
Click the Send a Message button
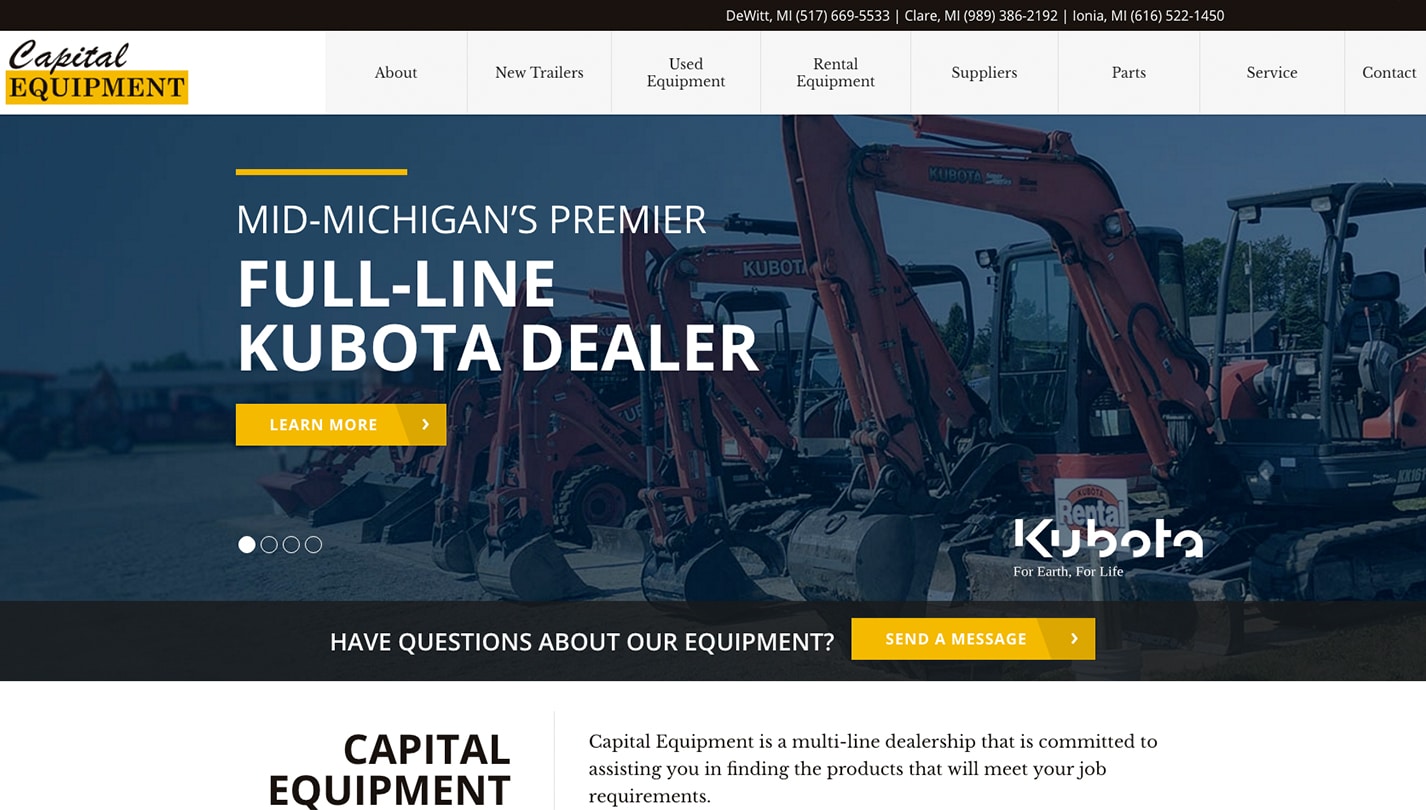coord(973,639)
